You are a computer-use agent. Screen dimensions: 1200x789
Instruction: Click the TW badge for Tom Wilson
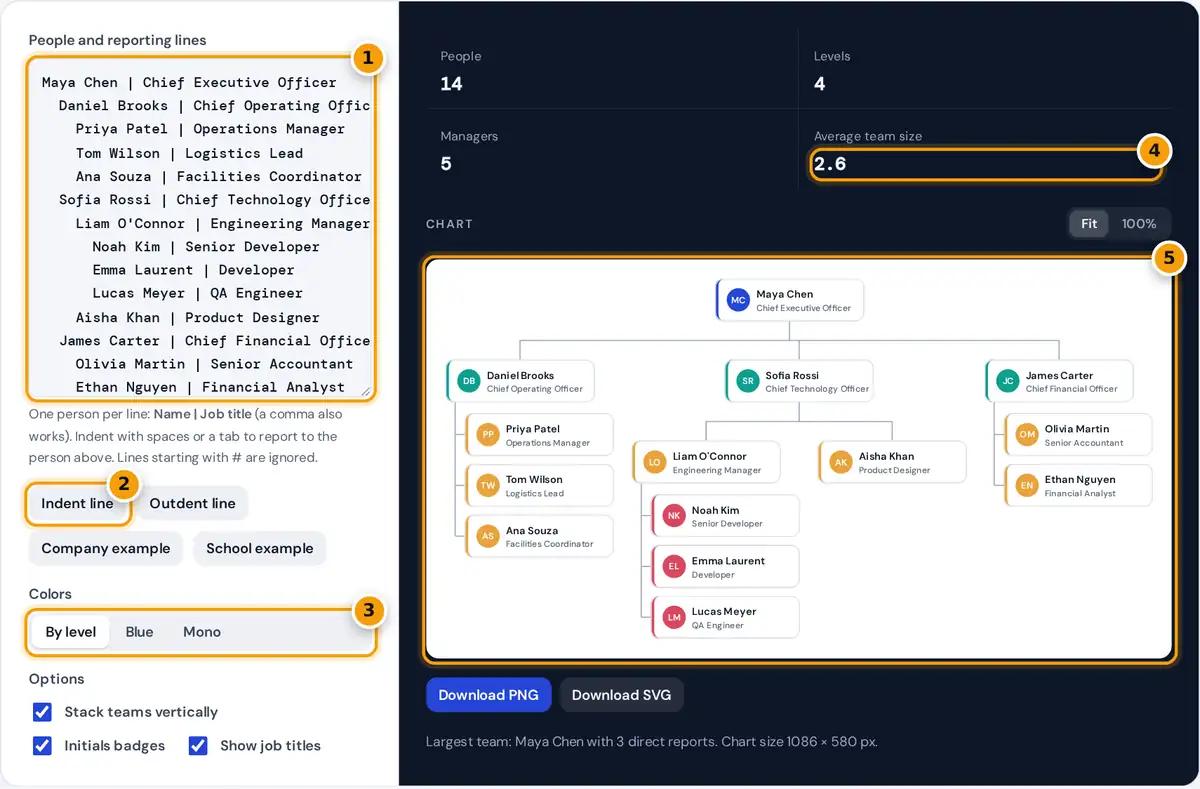click(487, 485)
